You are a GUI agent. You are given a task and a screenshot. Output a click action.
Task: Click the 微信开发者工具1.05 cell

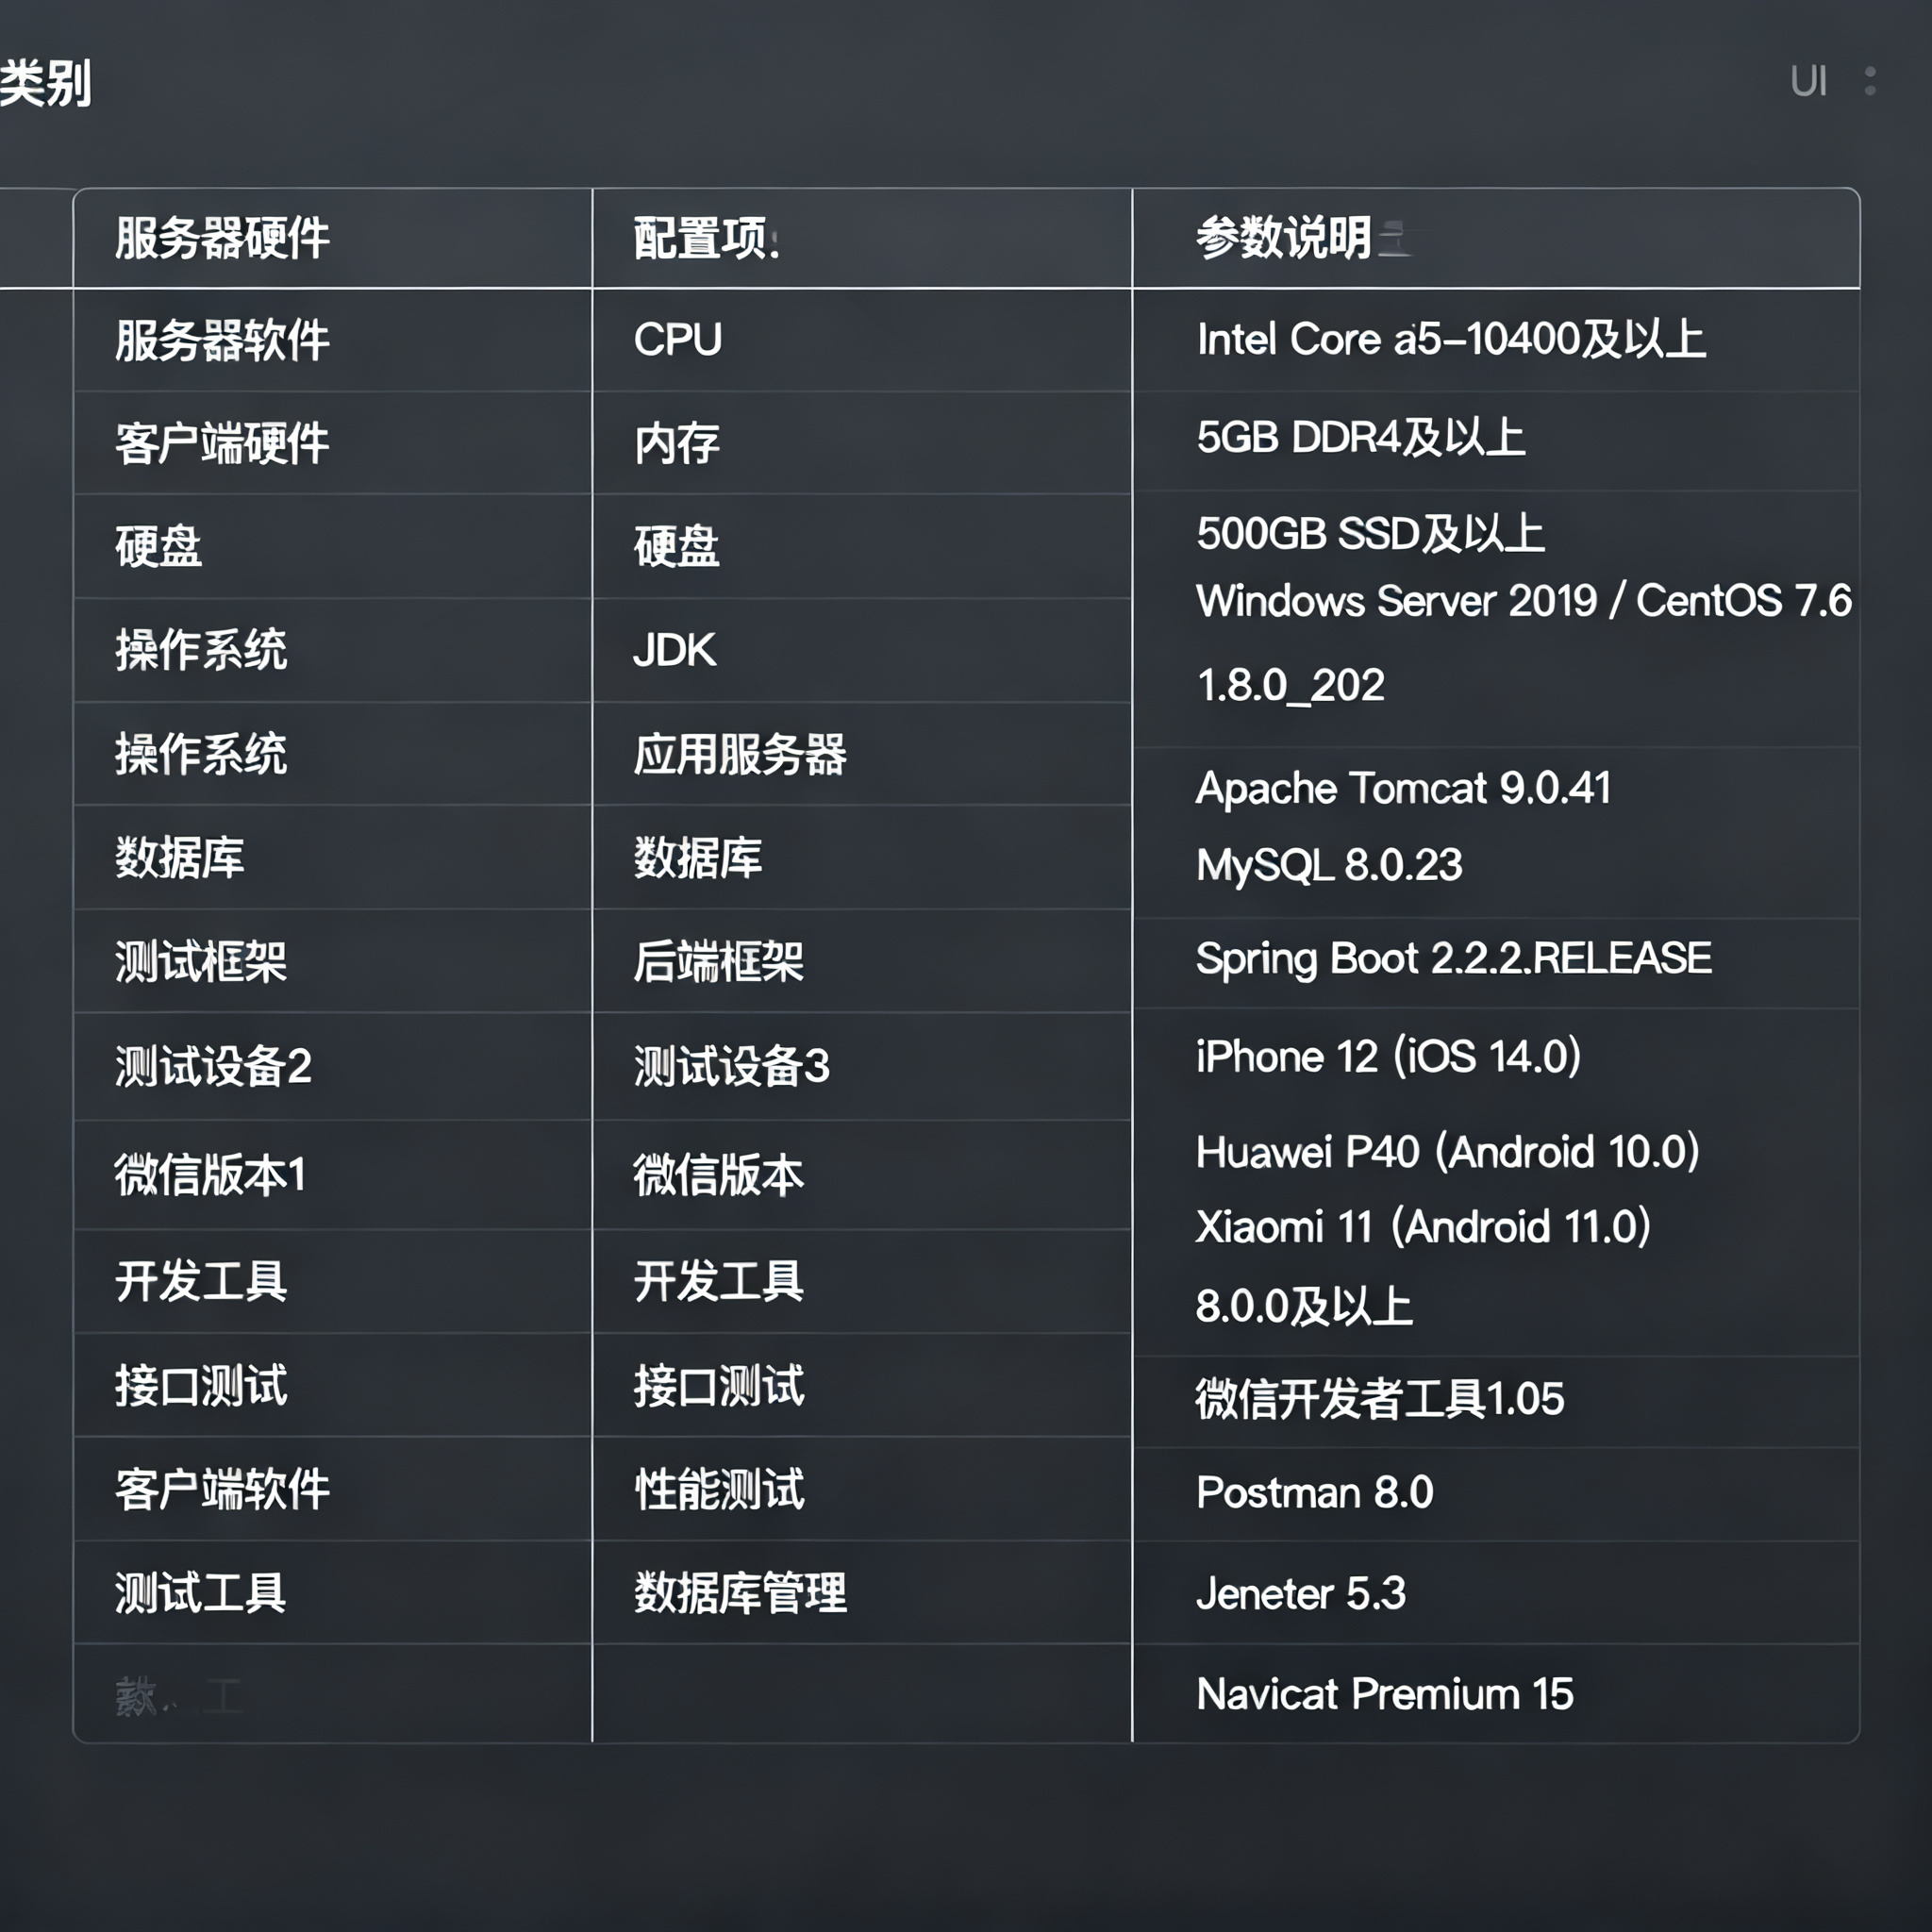1496,1401
